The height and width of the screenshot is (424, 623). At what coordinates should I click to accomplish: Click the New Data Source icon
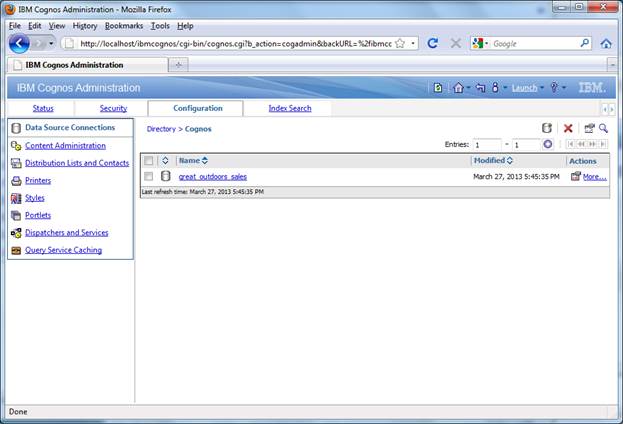547,128
